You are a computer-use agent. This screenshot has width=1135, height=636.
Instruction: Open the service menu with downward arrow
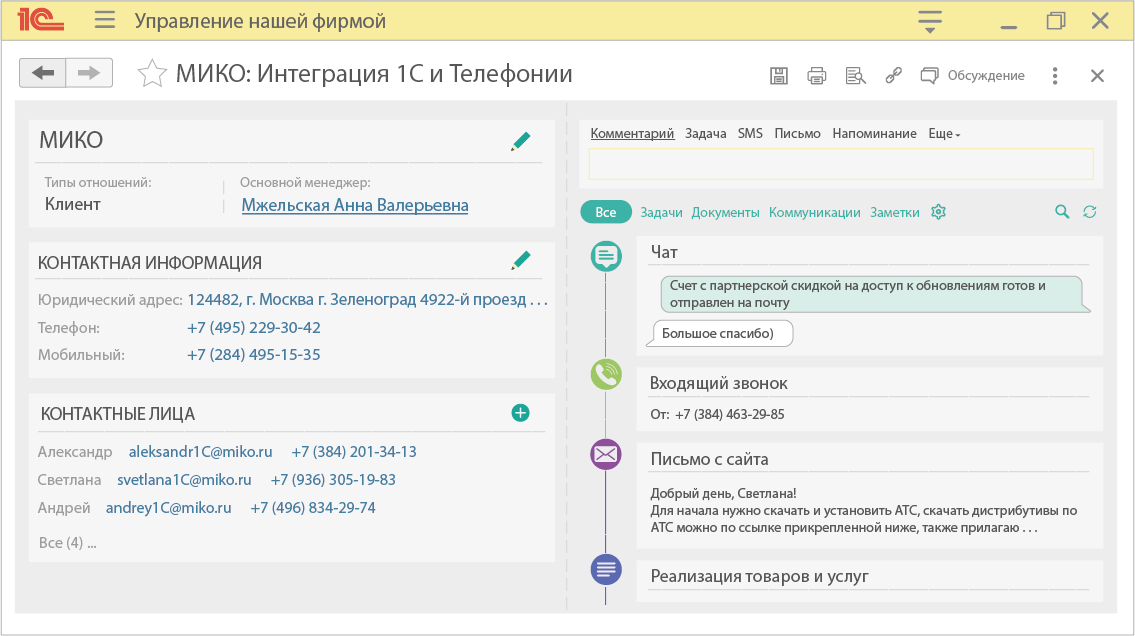929,21
